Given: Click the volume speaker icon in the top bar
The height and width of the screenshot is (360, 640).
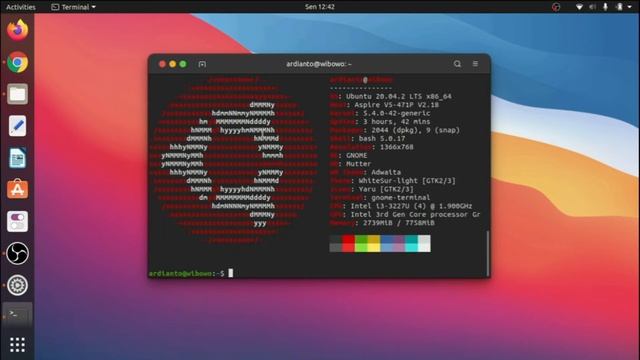Looking at the screenshot, I should point(592,7).
